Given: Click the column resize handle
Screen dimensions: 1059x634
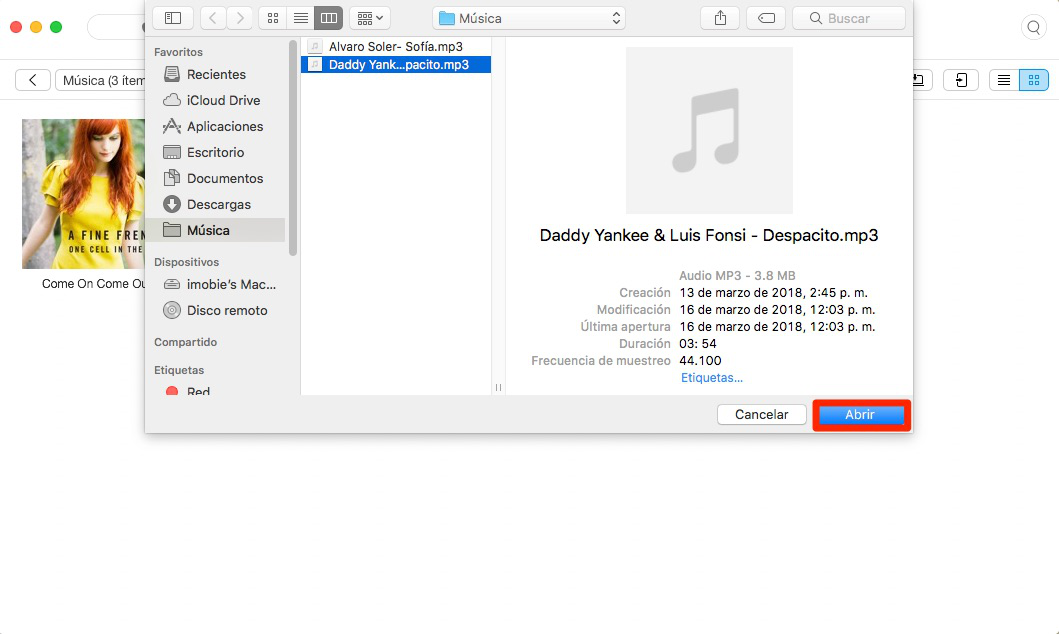Looking at the screenshot, I should [498, 388].
